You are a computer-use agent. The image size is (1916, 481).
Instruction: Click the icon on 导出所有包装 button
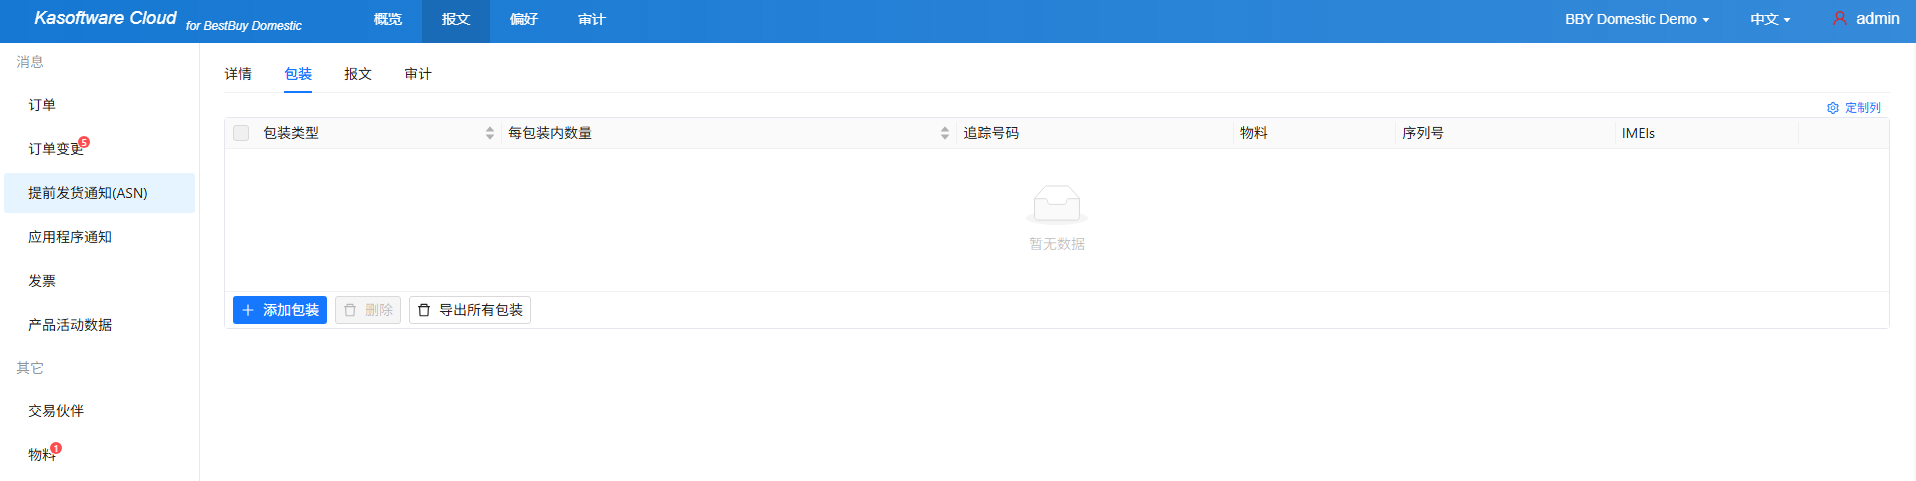click(424, 310)
